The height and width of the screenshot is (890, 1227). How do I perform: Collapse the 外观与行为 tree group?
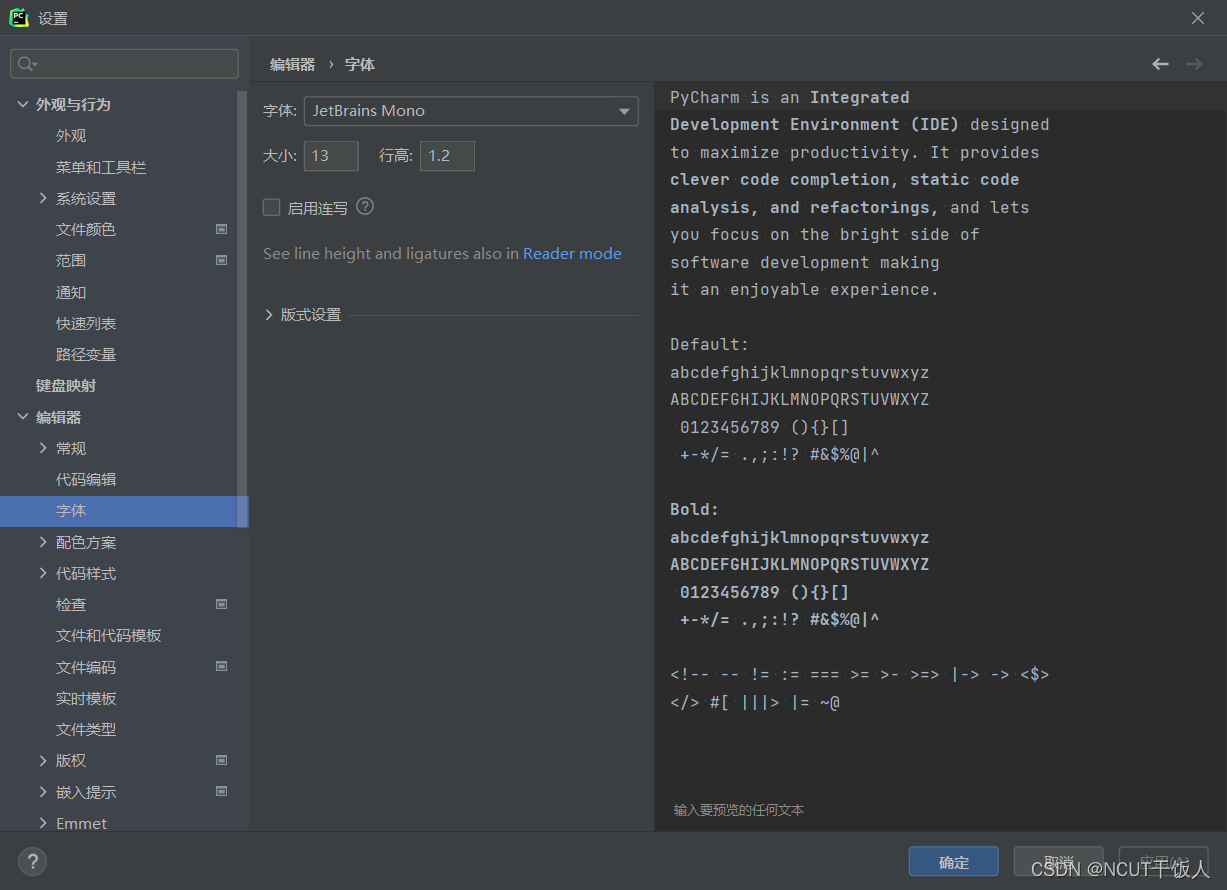(x=23, y=104)
